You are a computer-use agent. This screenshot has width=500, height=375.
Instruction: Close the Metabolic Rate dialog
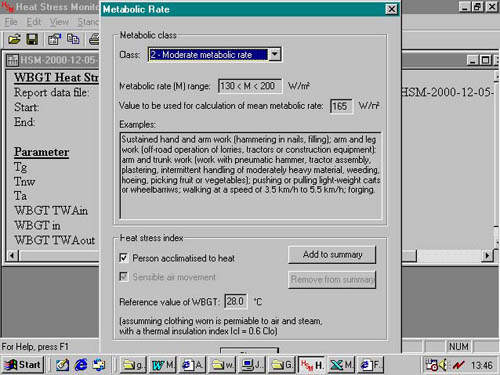pyautogui.click(x=391, y=9)
